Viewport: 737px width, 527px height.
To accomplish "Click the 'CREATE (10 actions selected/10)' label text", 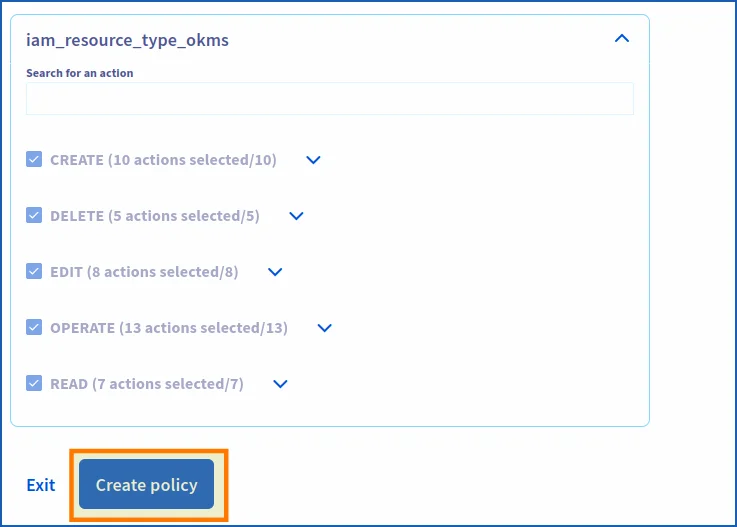I will pyautogui.click(x=163, y=160).
